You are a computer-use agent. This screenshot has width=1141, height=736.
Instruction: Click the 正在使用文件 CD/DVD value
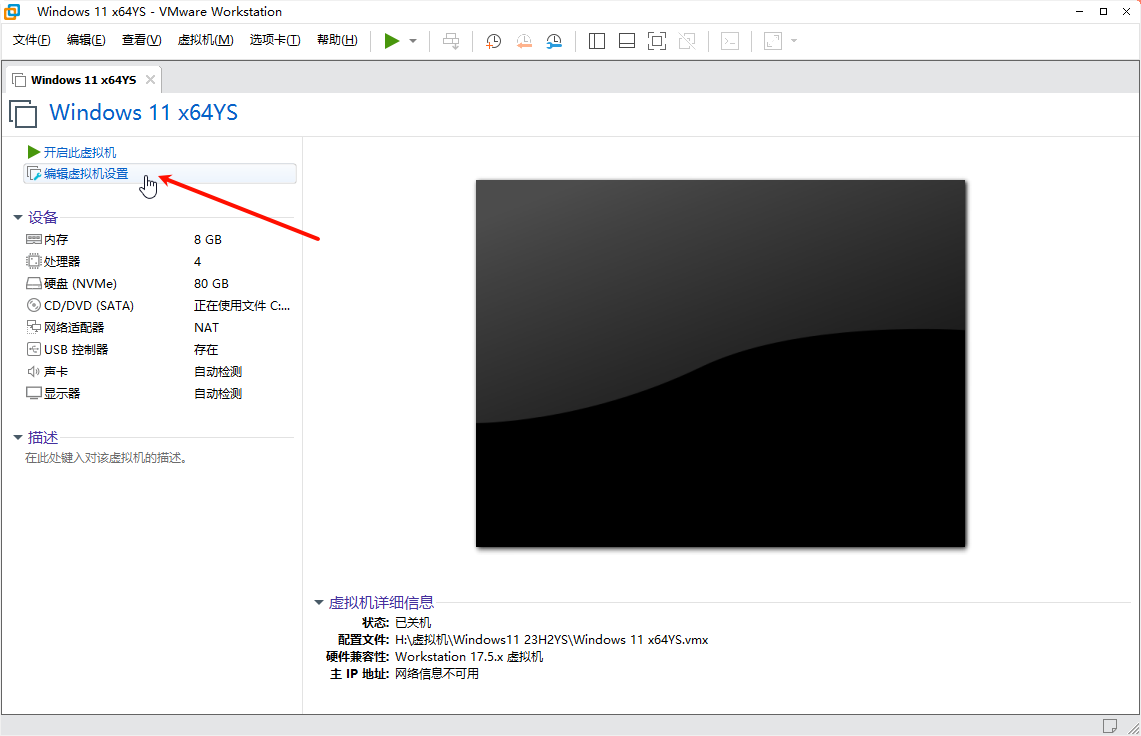[242, 306]
